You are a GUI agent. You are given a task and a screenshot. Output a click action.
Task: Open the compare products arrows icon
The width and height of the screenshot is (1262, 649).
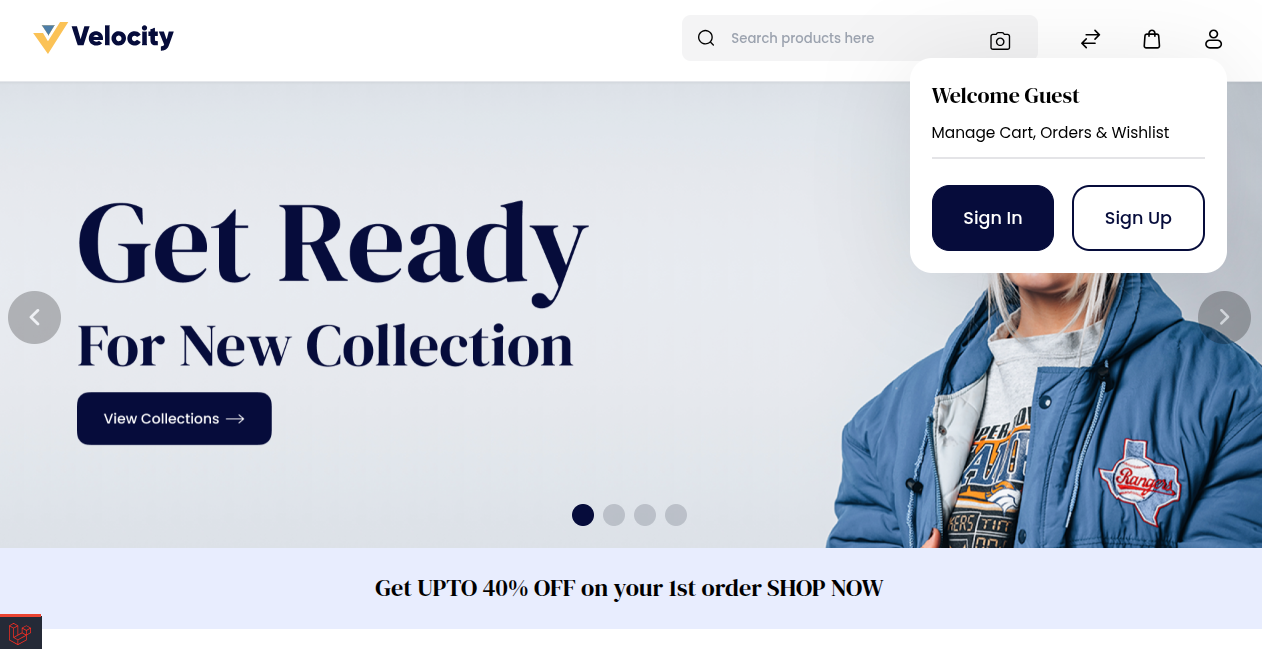click(x=1090, y=39)
